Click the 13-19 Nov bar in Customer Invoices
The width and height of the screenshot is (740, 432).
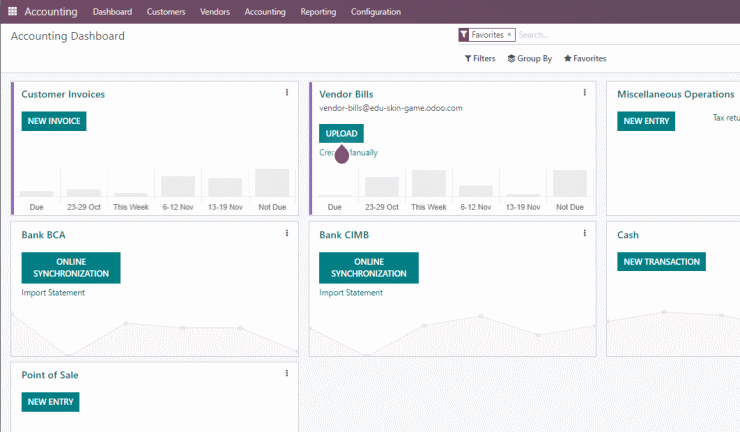point(225,187)
